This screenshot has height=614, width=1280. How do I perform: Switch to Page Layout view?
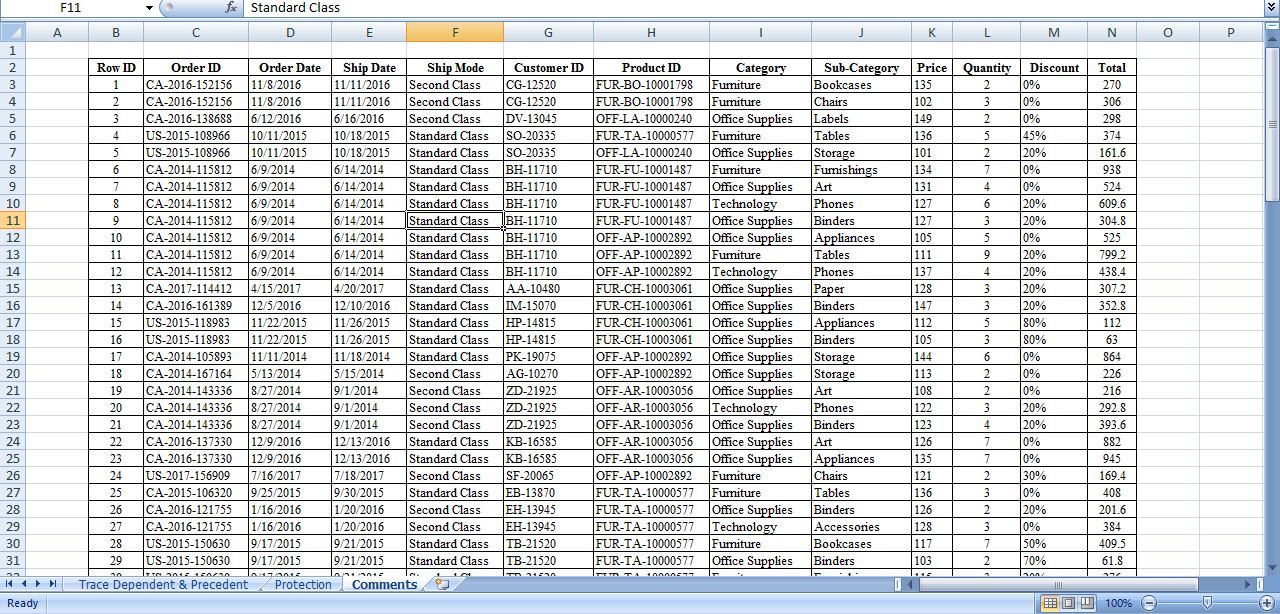pos(1068,603)
